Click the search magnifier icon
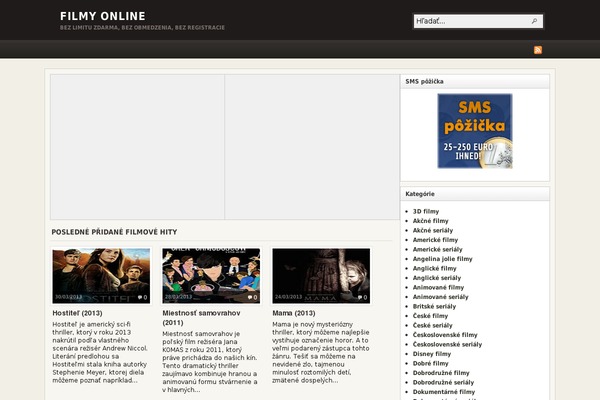Image resolution: width=600 pixels, height=400 pixels. point(534,21)
